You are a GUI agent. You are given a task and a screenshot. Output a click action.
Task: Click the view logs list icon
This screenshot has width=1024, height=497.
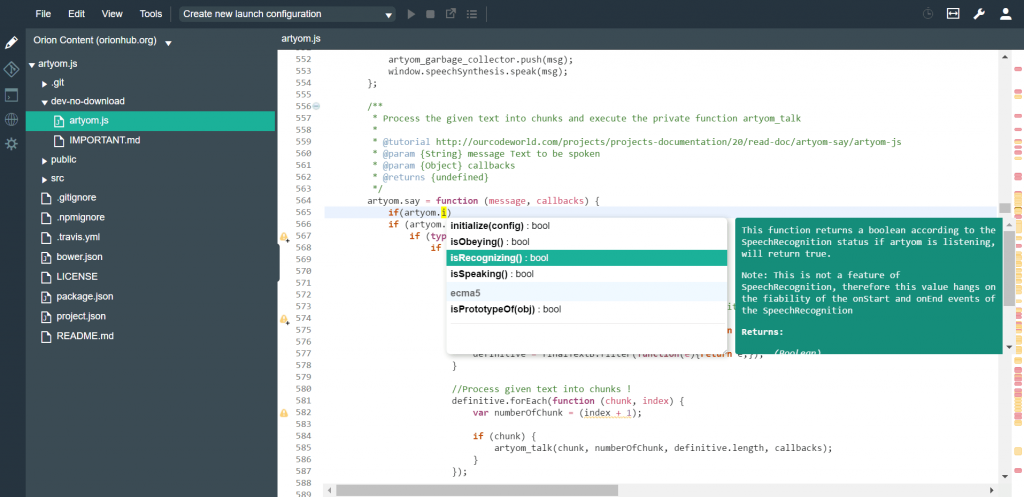[x=472, y=14]
